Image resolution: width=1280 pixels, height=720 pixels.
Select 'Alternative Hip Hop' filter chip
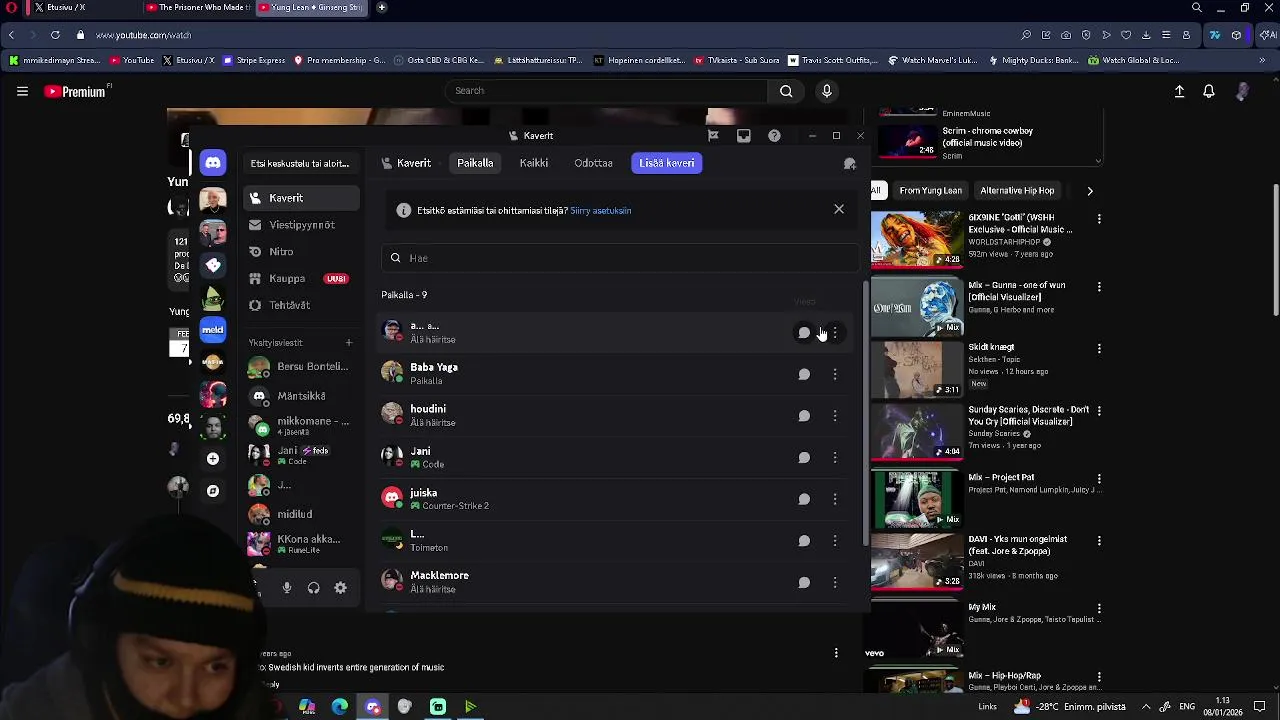click(1017, 190)
